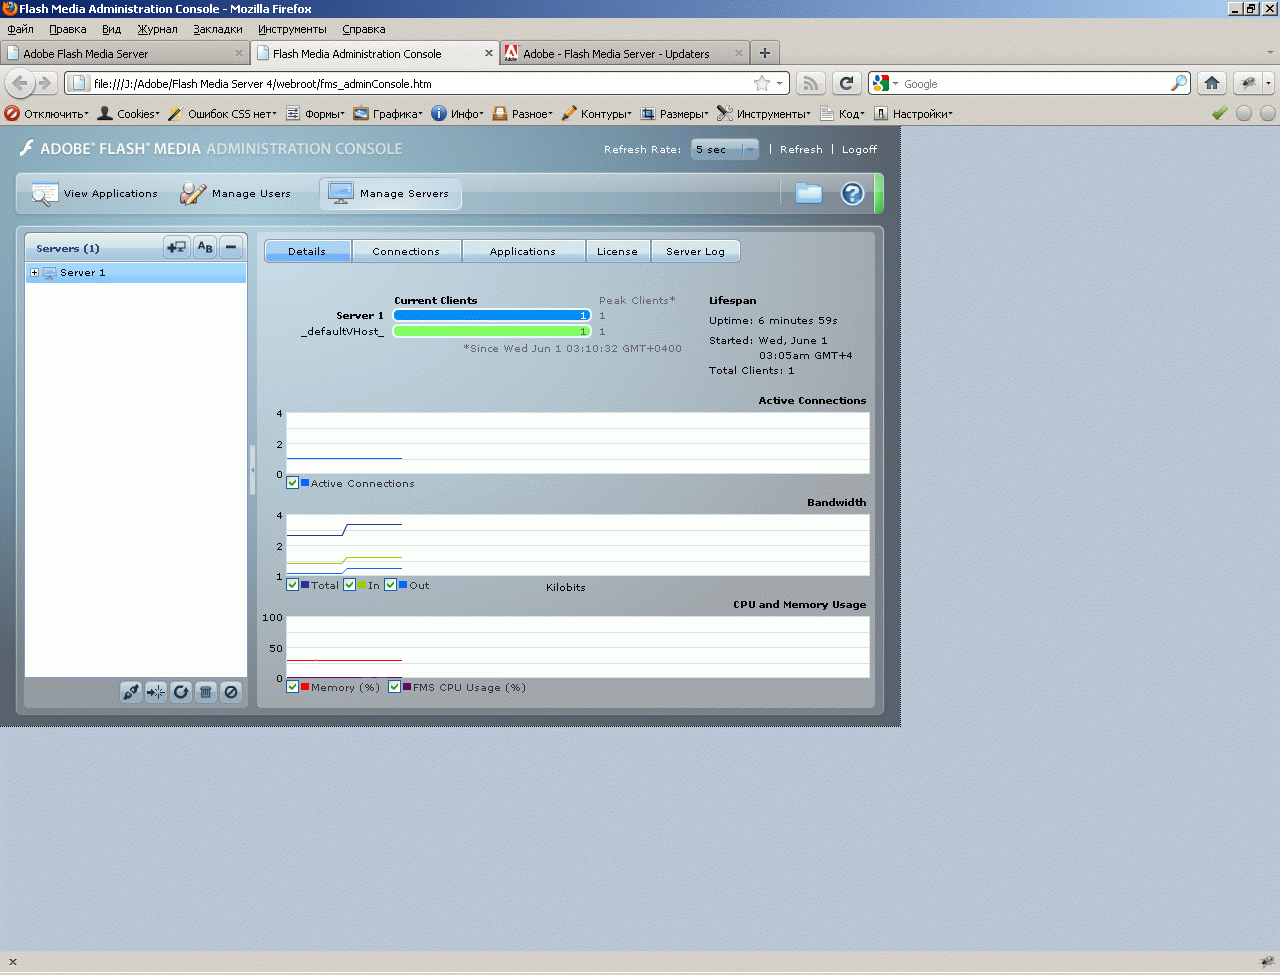Open the Инфо toolbar dropdown
The image size is (1280, 975).
(x=458, y=113)
